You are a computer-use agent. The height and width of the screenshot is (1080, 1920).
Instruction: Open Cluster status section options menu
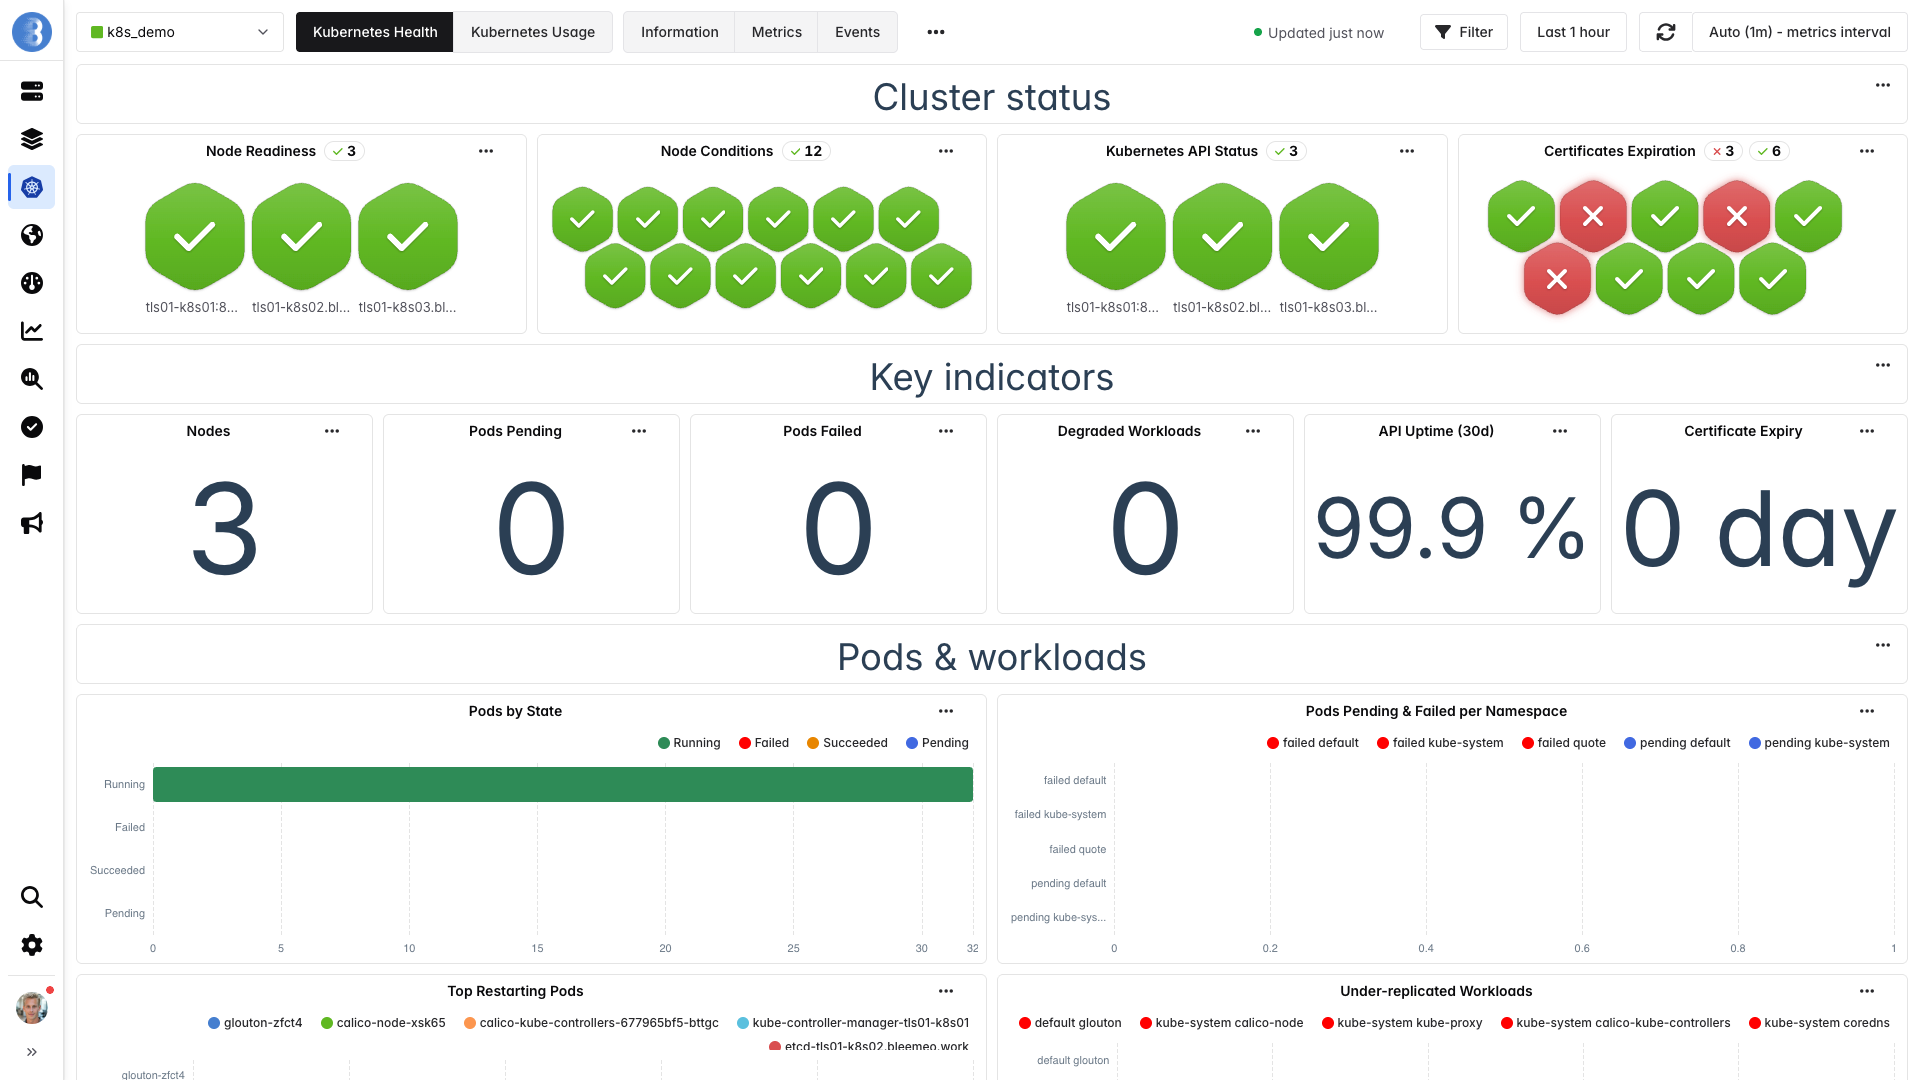click(x=1883, y=85)
